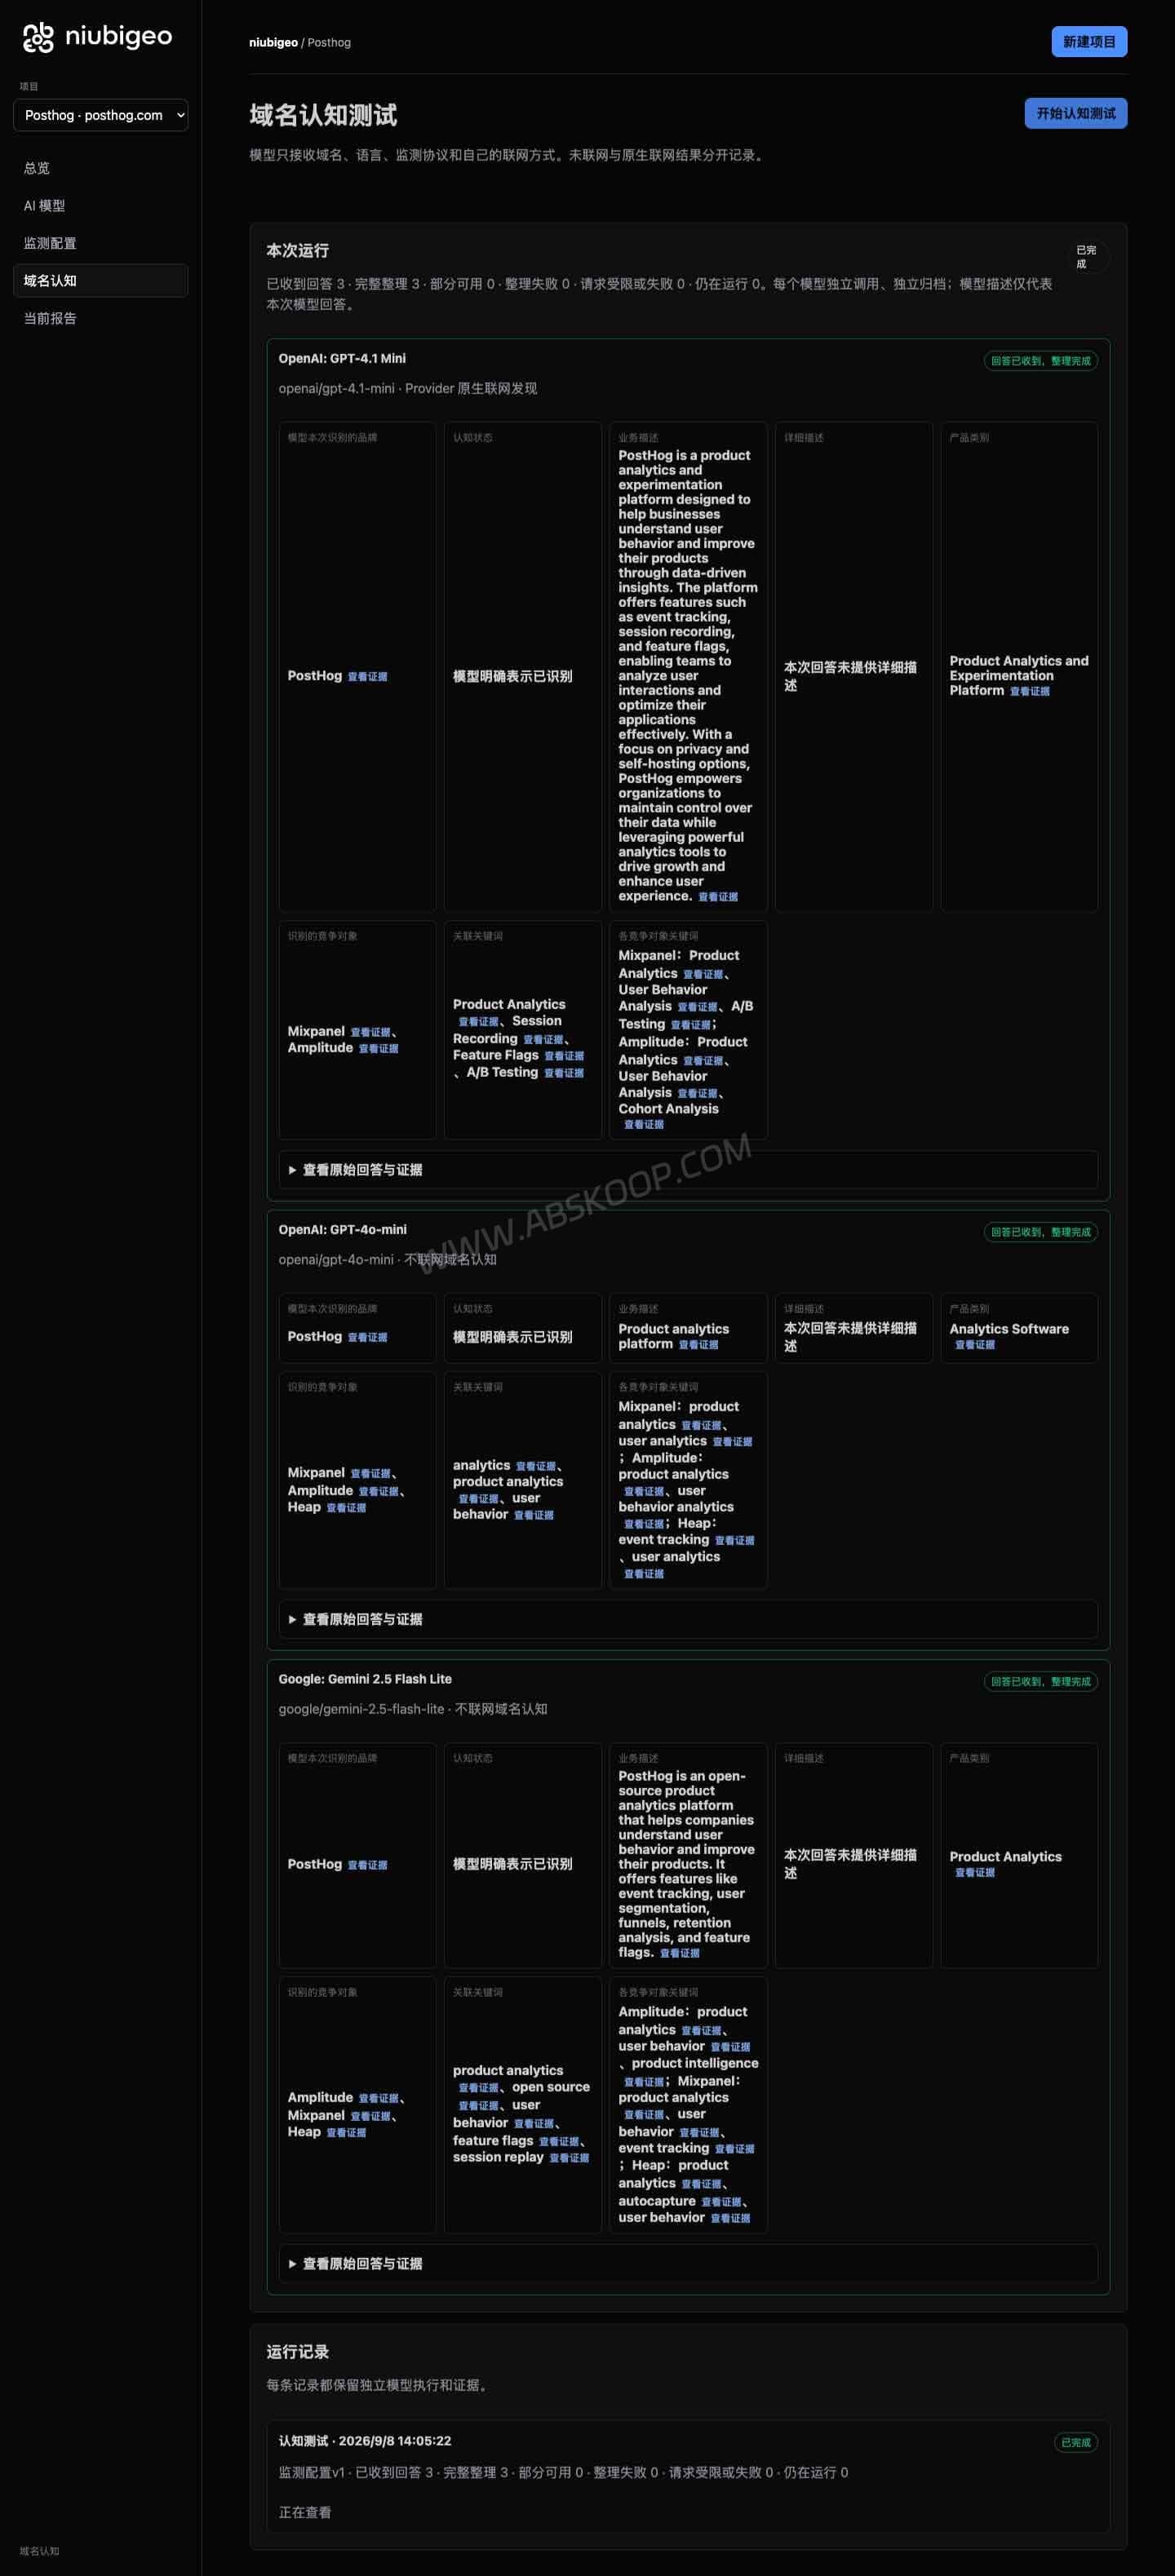The image size is (1175, 2576).
Task: Click 回答已收到，整理完成 badge on GPT-4.1 Mini card
Action: [x=1040, y=361]
